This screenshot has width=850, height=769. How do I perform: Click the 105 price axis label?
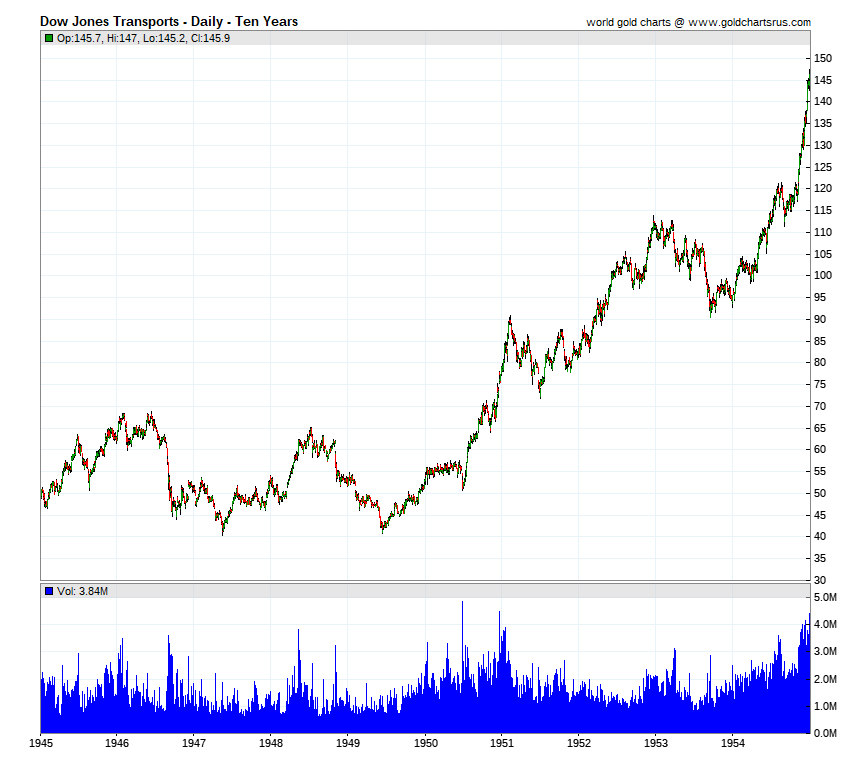[x=823, y=254]
